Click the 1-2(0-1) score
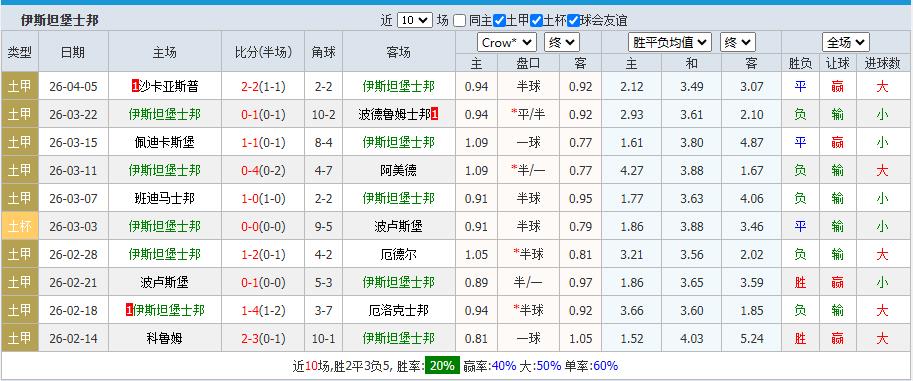This screenshot has height=381, width=913. pyautogui.click(x=263, y=255)
